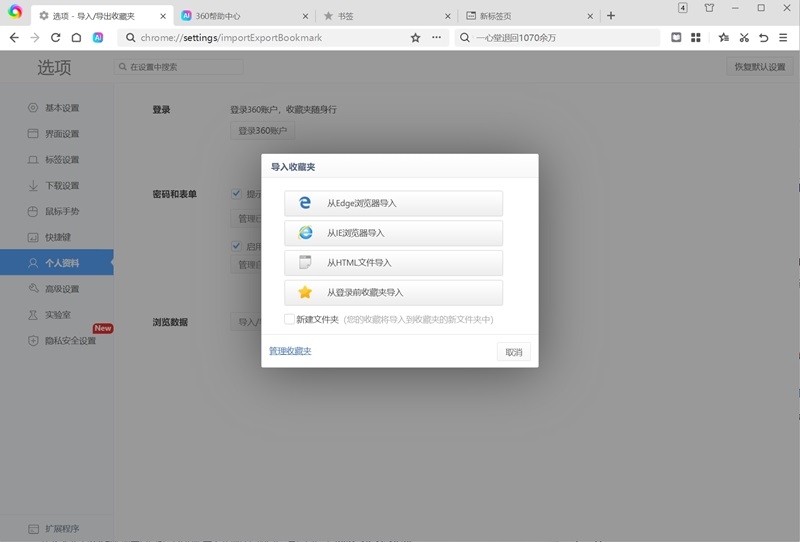Click the search box magnifier icon
Viewport: 800px width, 542px height.
point(464,38)
